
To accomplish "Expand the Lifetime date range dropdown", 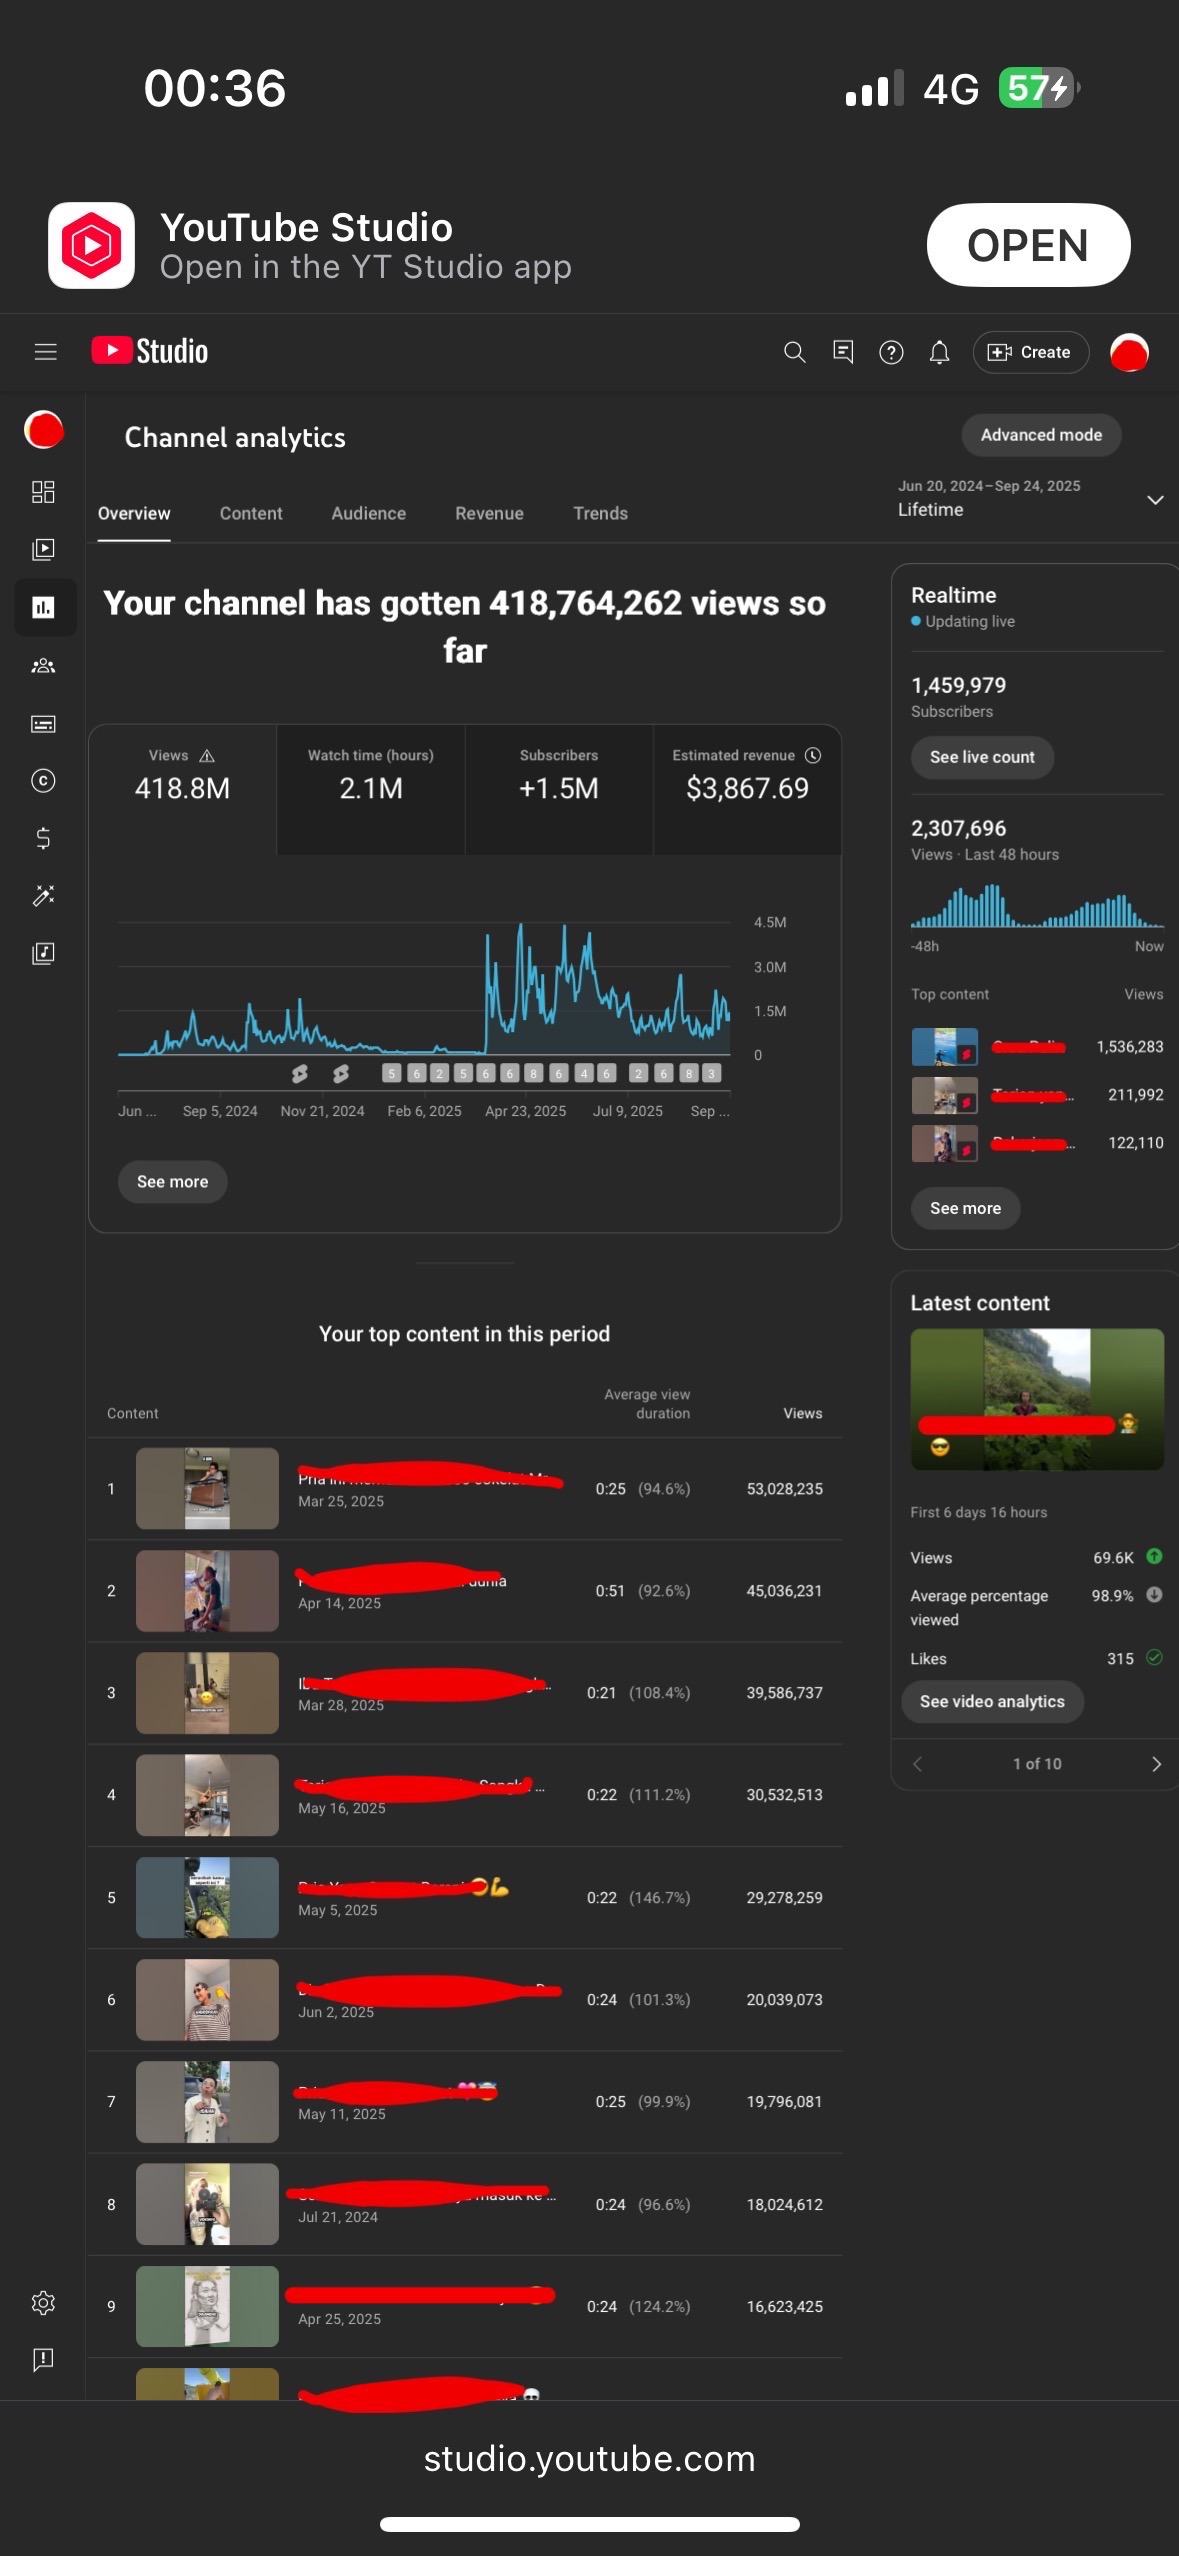I will pyautogui.click(x=1154, y=500).
